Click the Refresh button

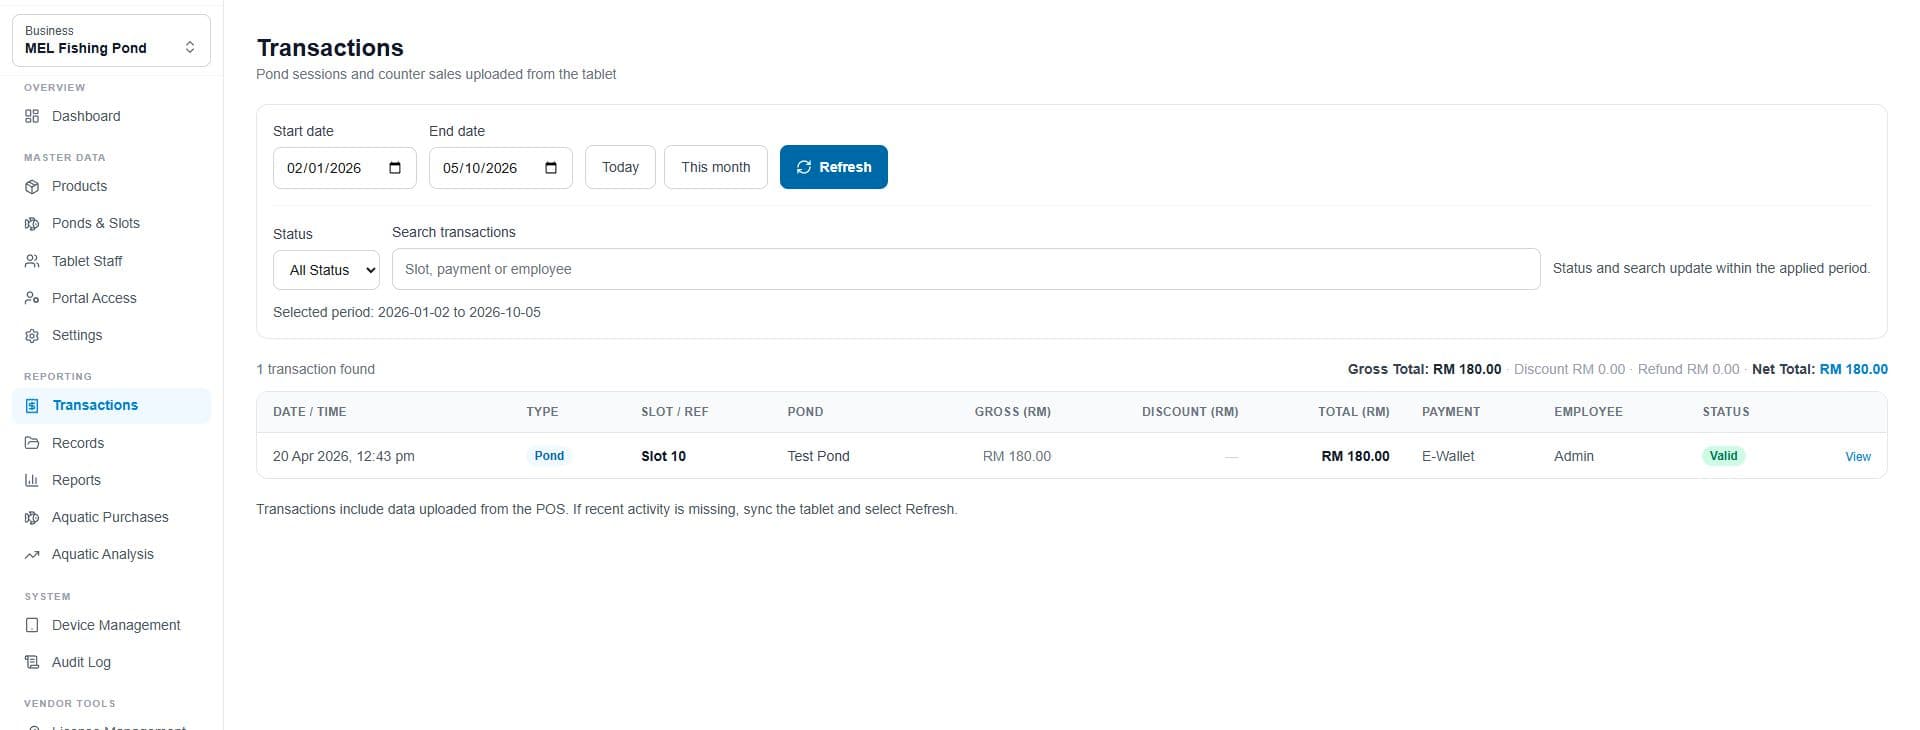pyautogui.click(x=834, y=167)
